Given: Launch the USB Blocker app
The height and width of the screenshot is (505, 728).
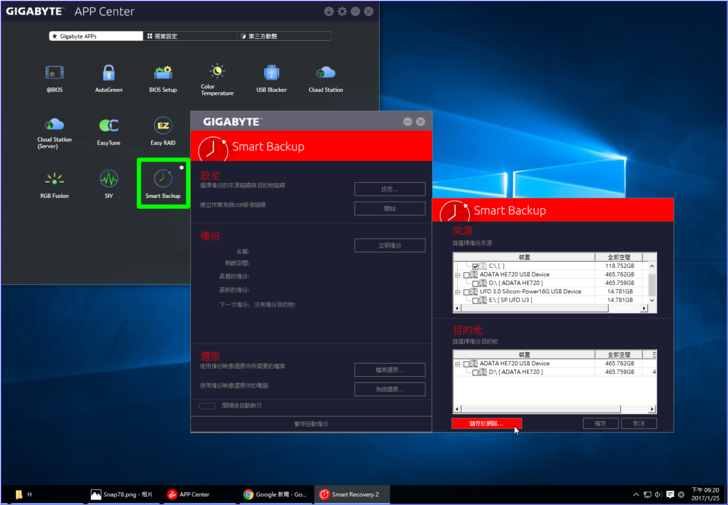Looking at the screenshot, I should [271, 76].
